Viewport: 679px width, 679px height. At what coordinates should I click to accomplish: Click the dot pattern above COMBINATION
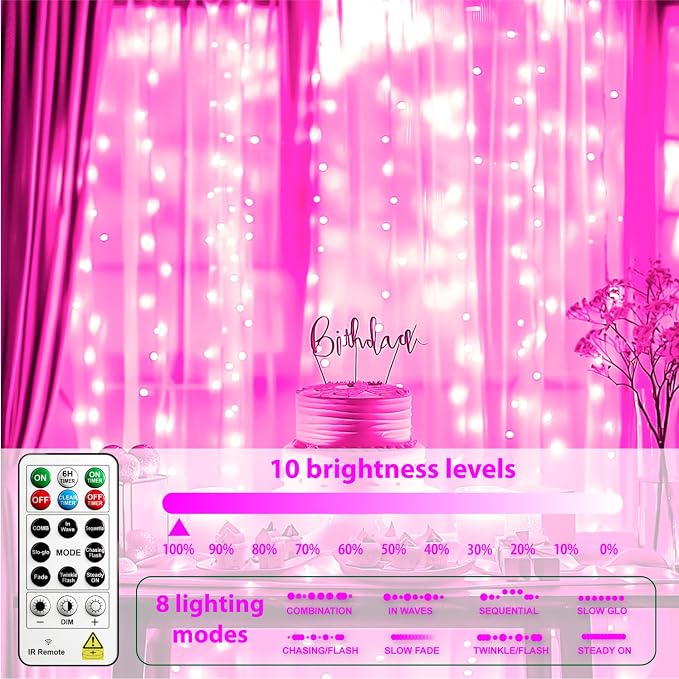point(320,596)
